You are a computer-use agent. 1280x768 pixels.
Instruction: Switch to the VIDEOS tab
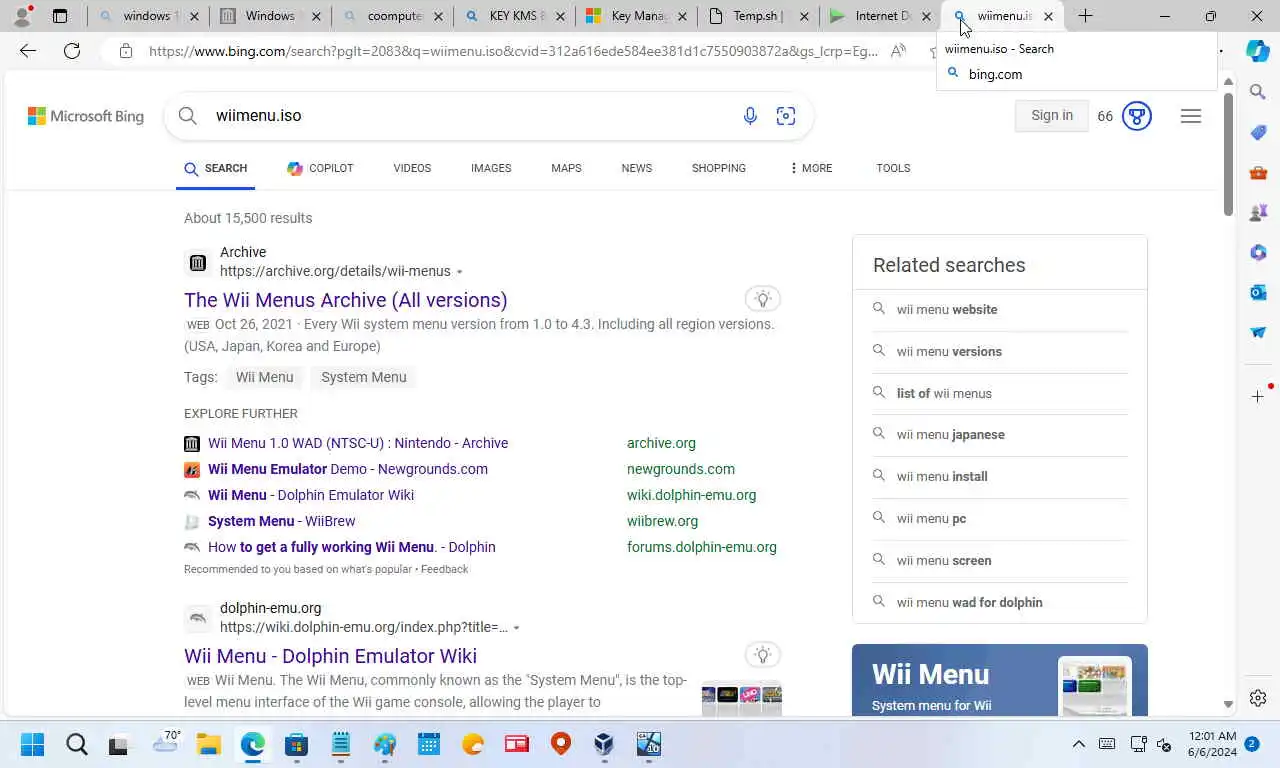click(x=412, y=168)
